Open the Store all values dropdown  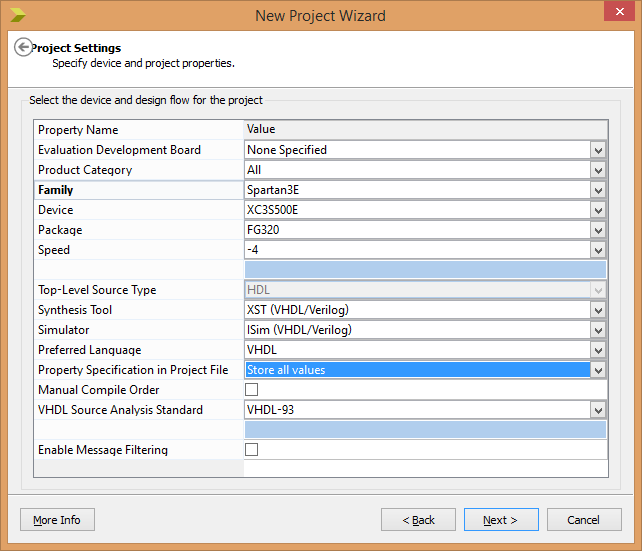point(598,370)
